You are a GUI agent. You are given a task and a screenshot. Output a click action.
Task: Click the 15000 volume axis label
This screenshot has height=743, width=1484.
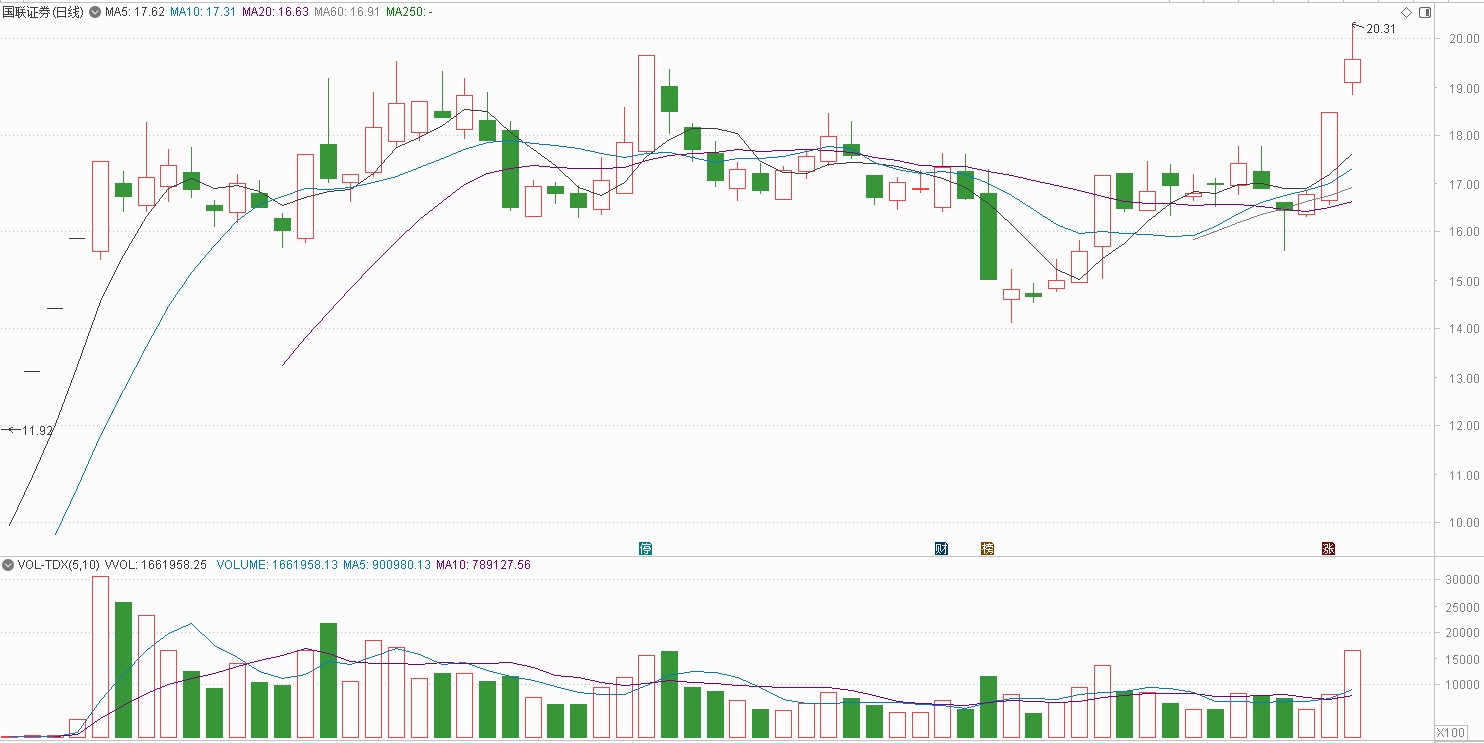(1462, 659)
